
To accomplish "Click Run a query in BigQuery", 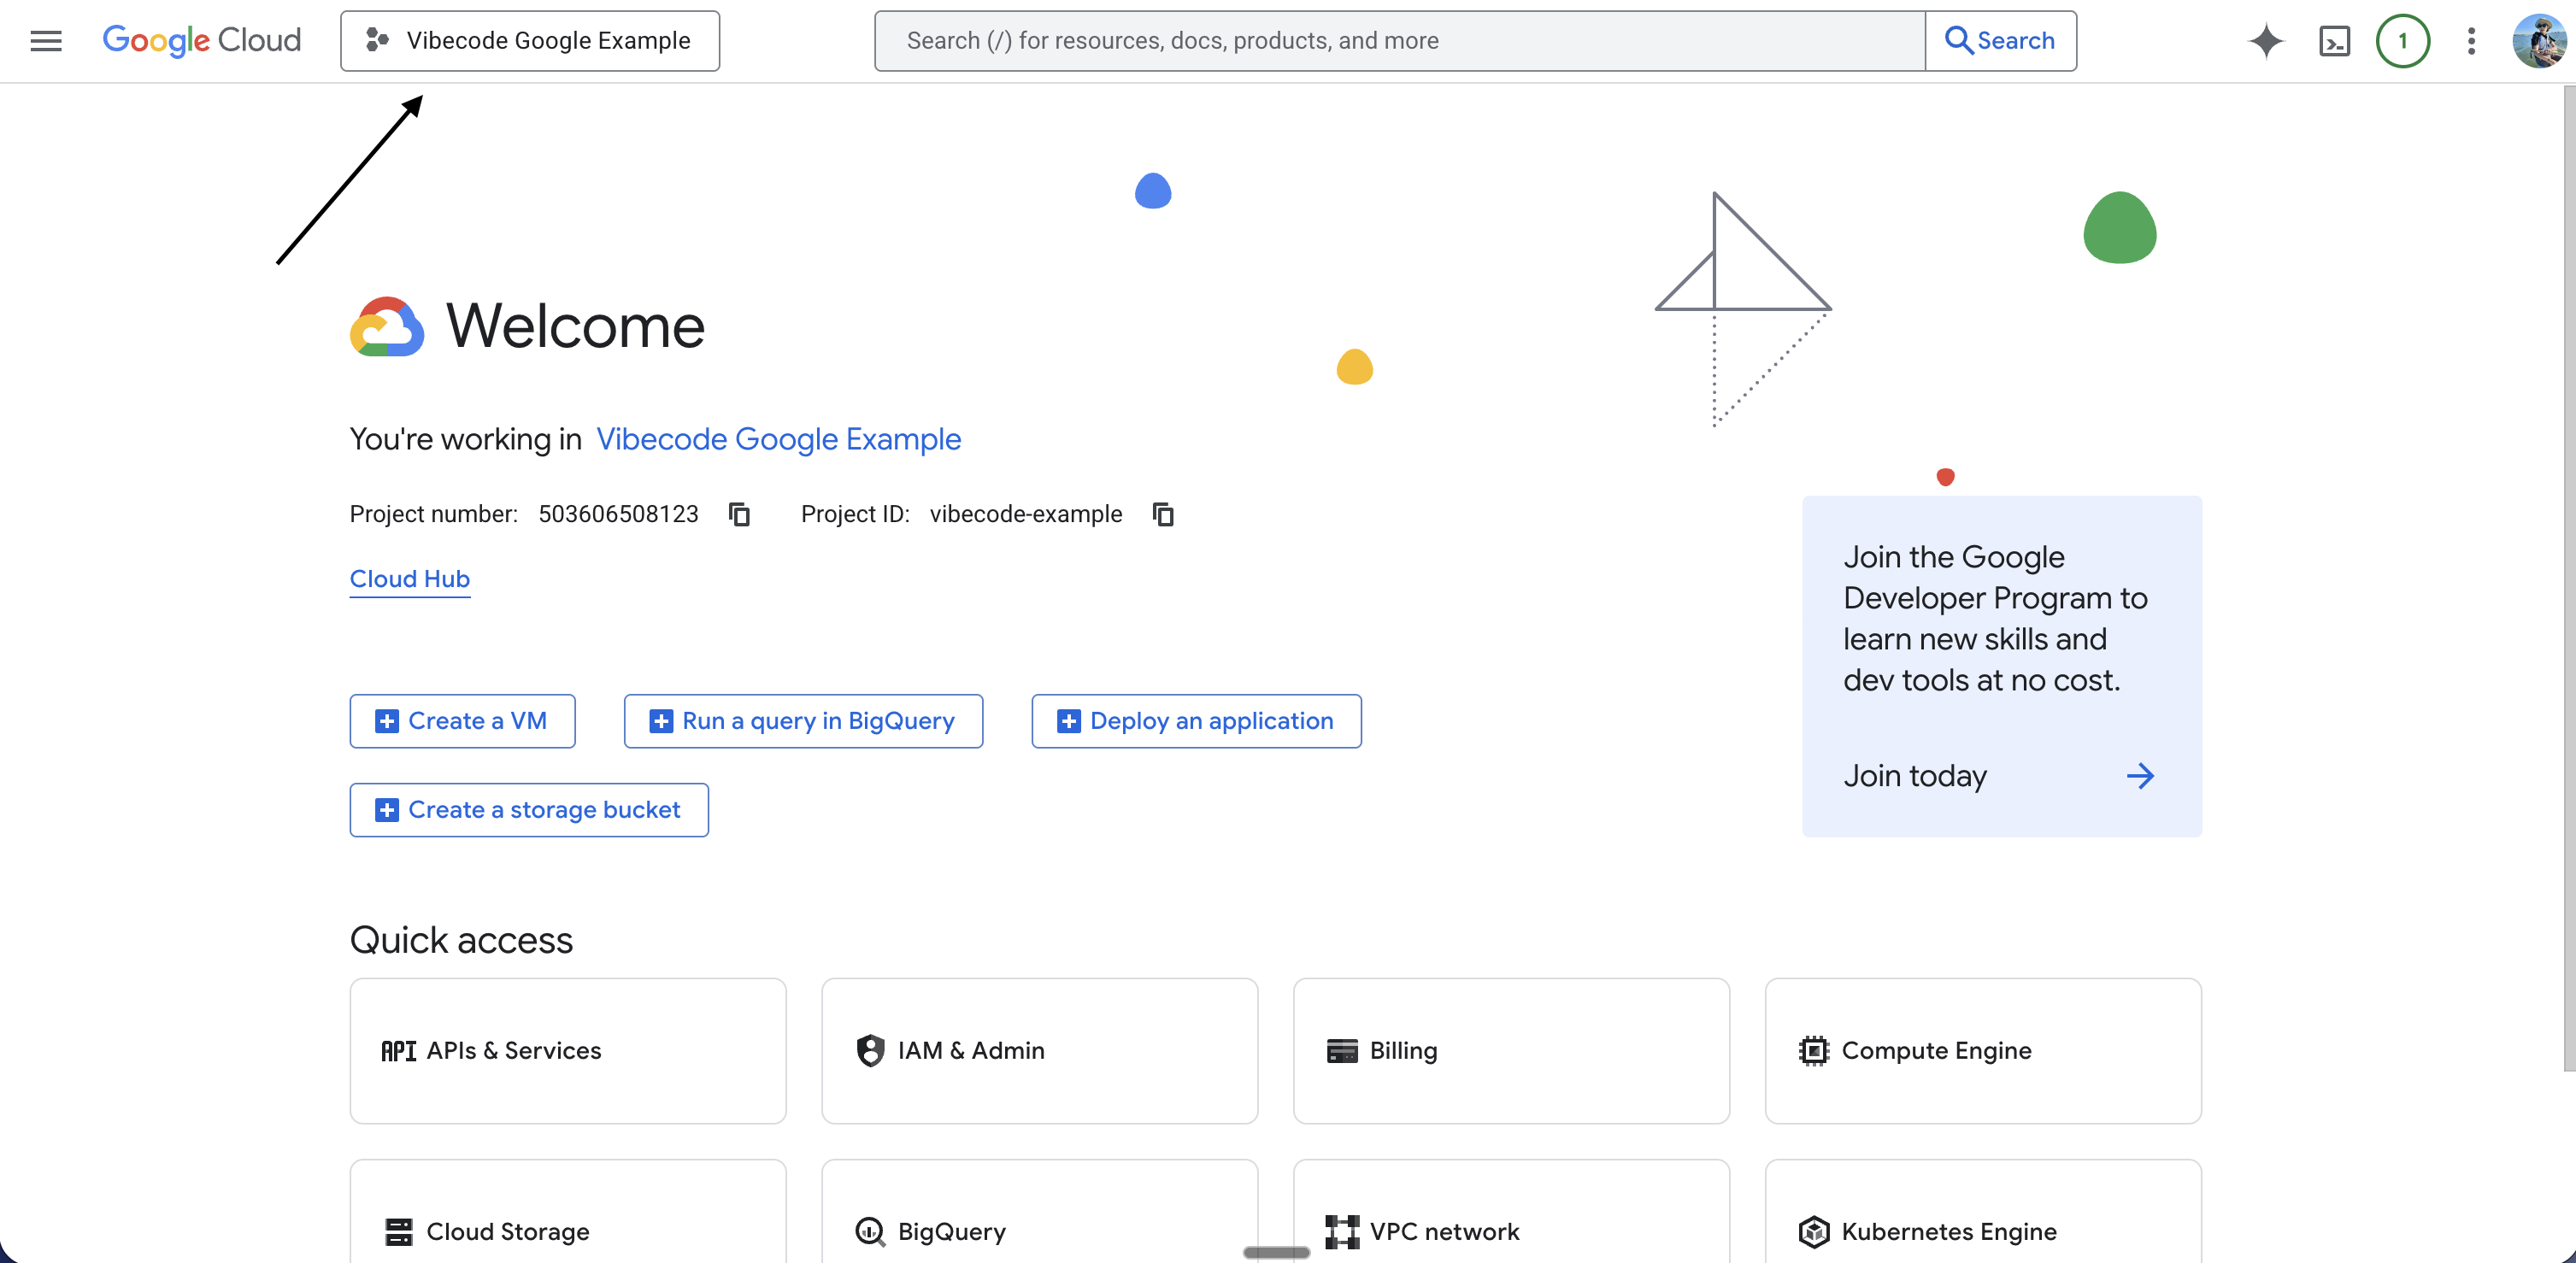I will click(803, 721).
